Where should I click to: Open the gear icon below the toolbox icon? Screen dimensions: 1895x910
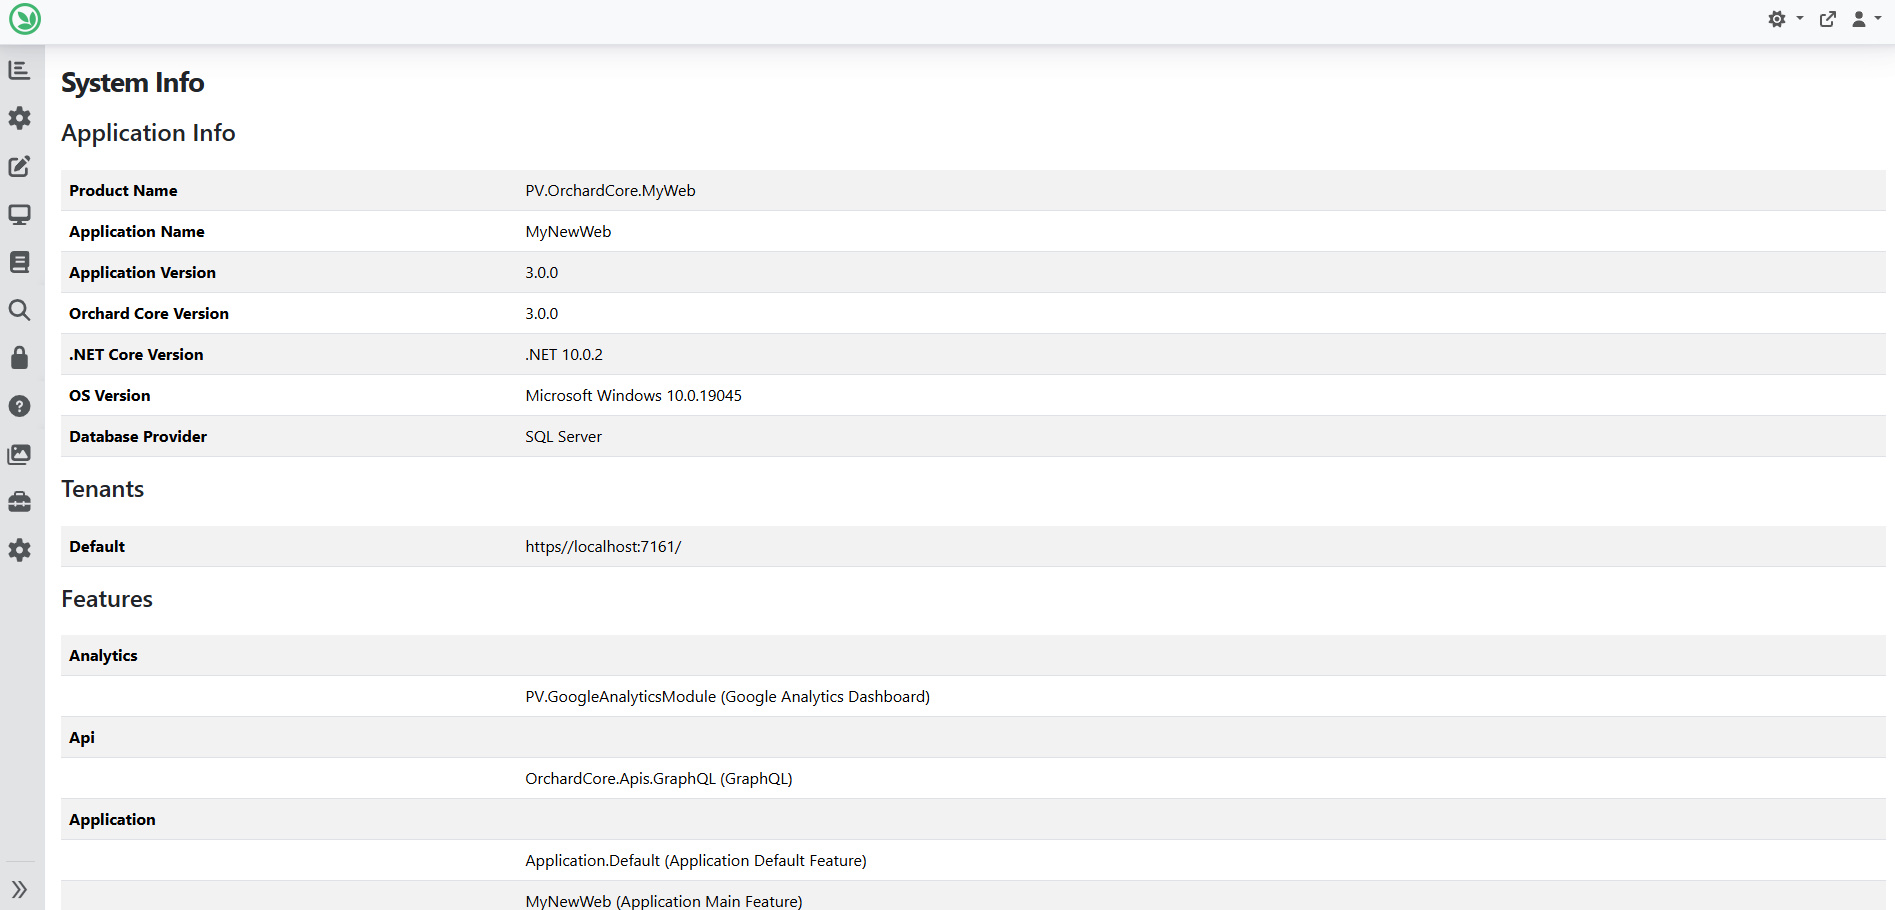pos(19,550)
